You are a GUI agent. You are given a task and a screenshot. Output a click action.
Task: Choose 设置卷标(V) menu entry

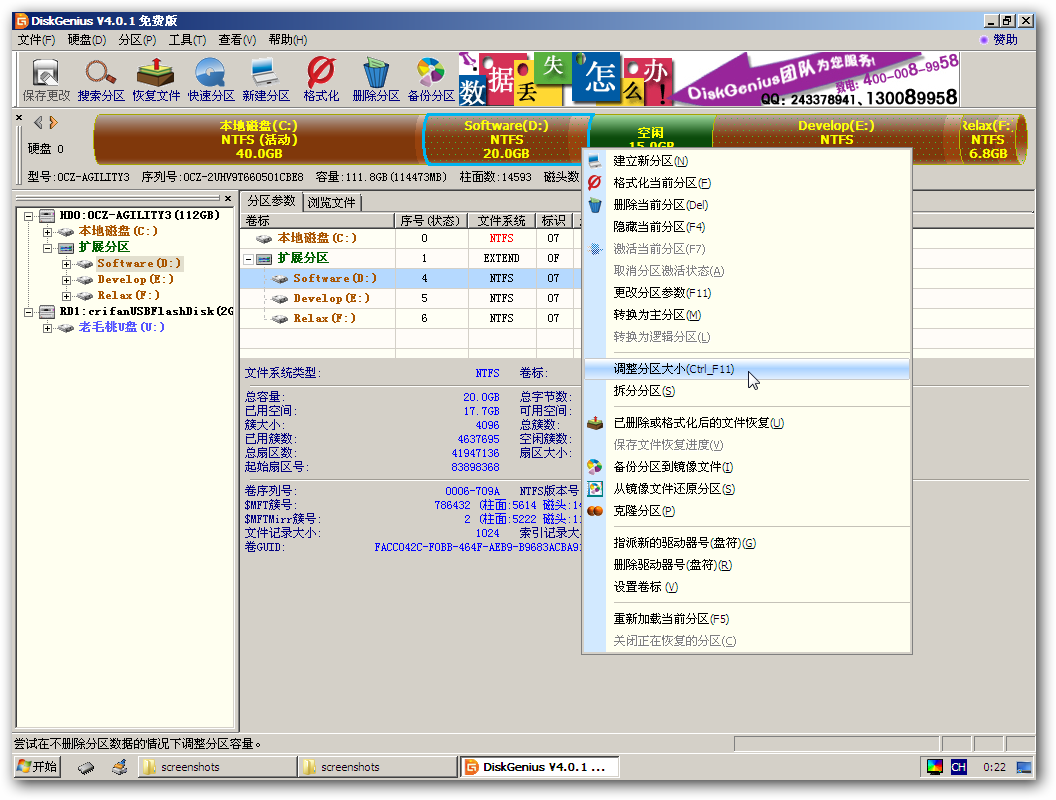pyautogui.click(x=748, y=587)
